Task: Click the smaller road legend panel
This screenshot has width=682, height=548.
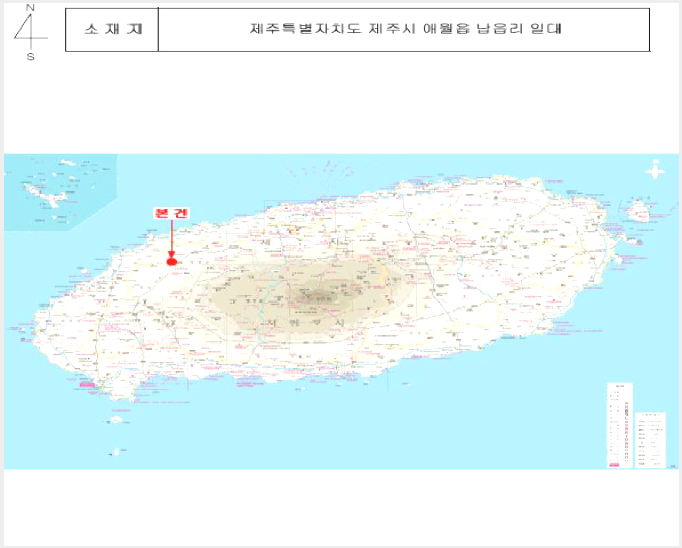Action: point(650,440)
